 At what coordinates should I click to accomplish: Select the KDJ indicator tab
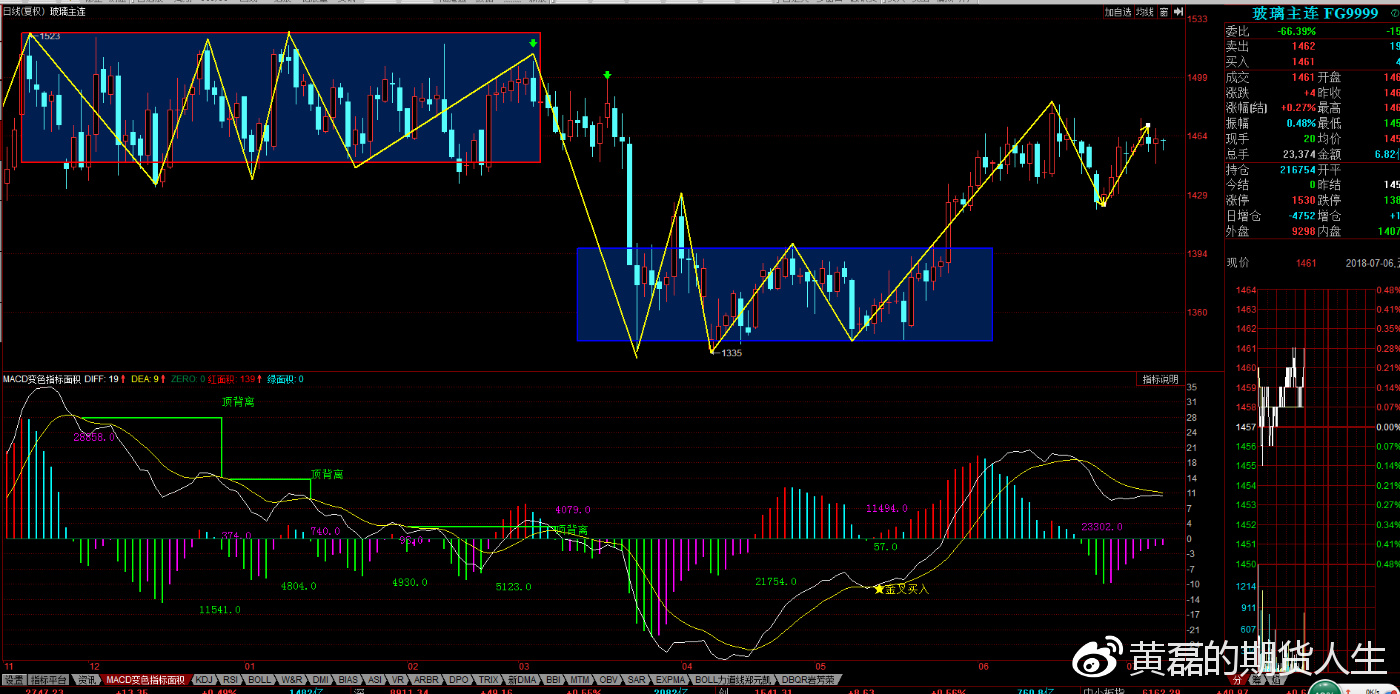[204, 679]
